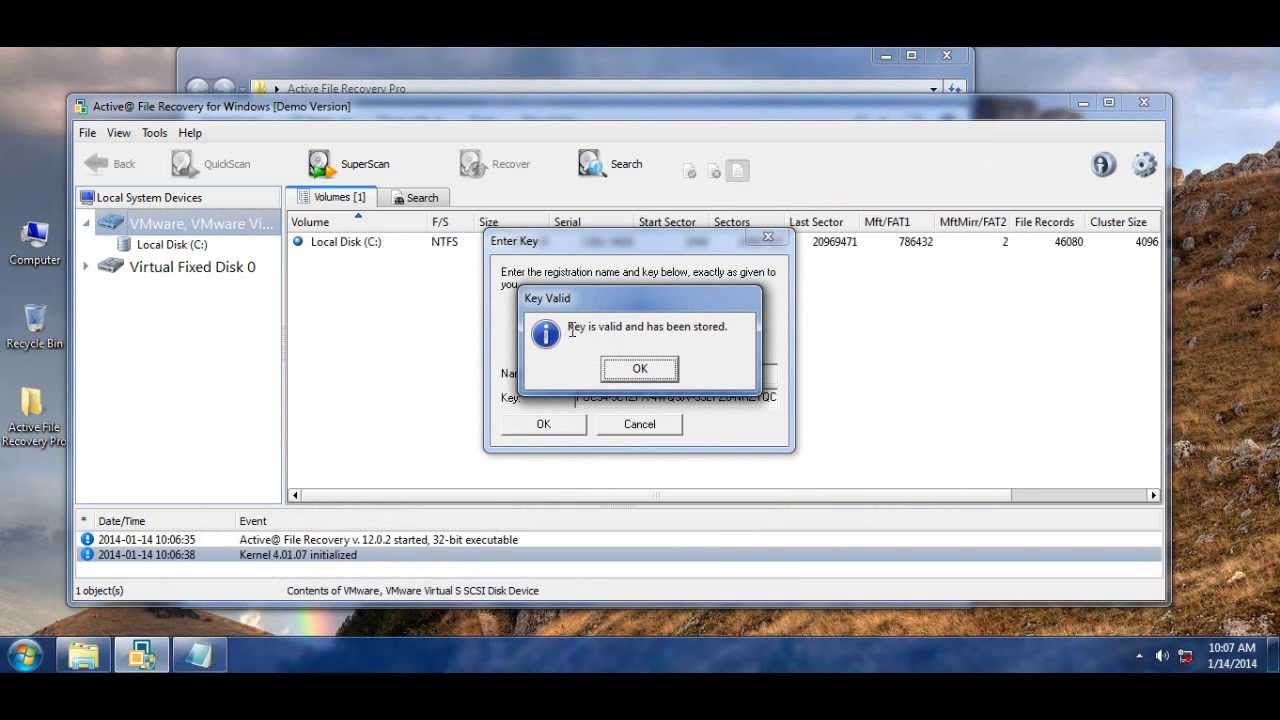The height and width of the screenshot is (720, 1280).
Task: Click the disk icon beside Local Disk (C:) in tree
Action: coord(124,245)
